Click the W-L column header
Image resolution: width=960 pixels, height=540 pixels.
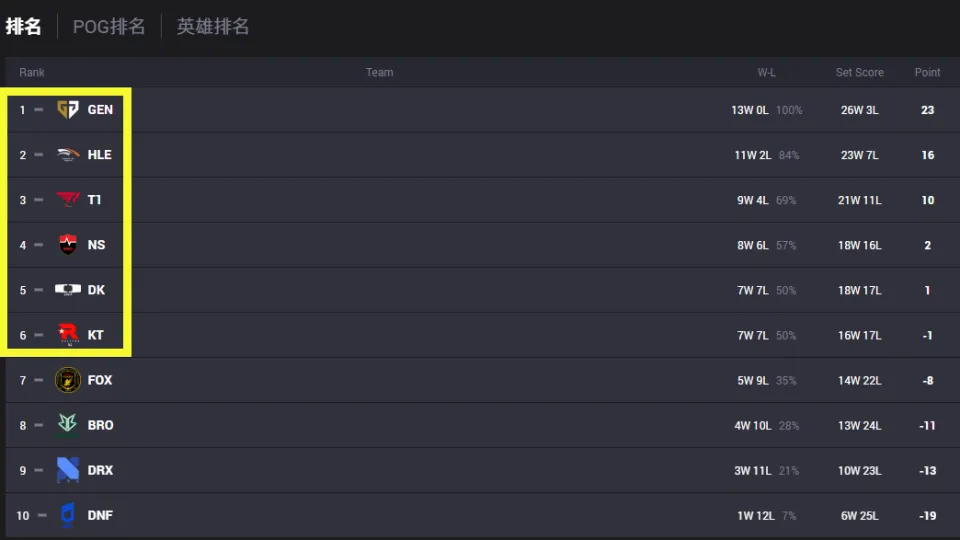click(x=766, y=72)
